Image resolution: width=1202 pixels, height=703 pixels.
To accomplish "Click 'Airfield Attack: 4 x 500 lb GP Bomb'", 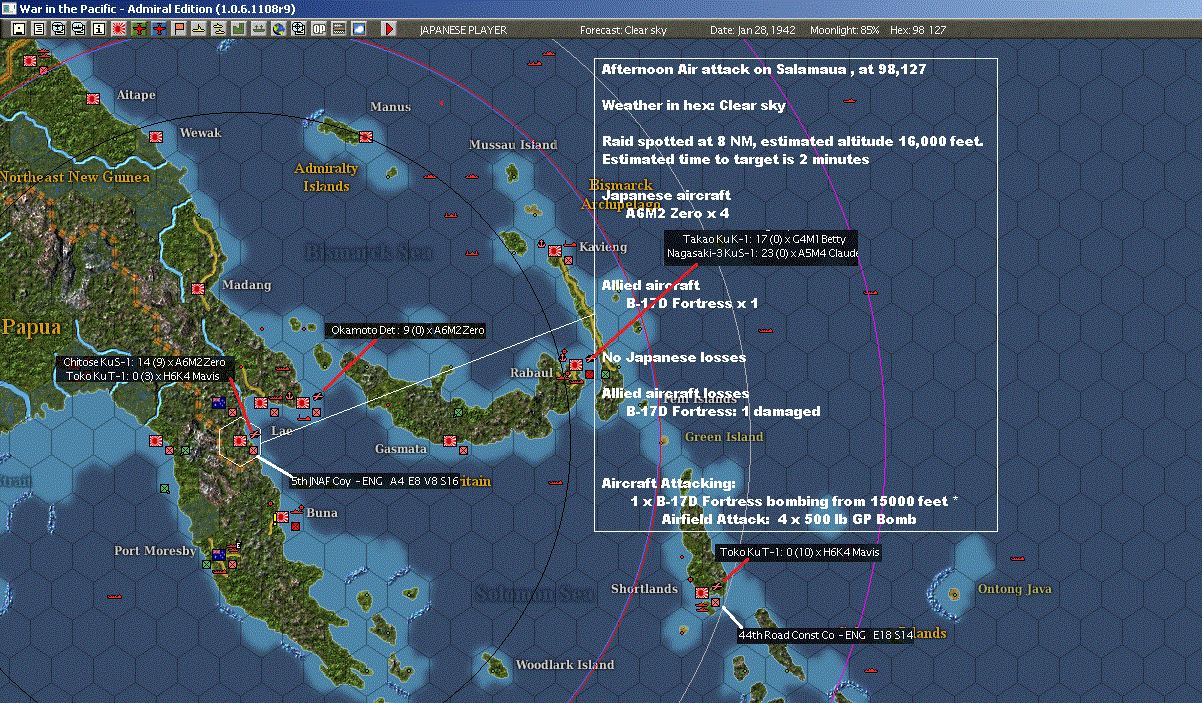I will pos(789,519).
